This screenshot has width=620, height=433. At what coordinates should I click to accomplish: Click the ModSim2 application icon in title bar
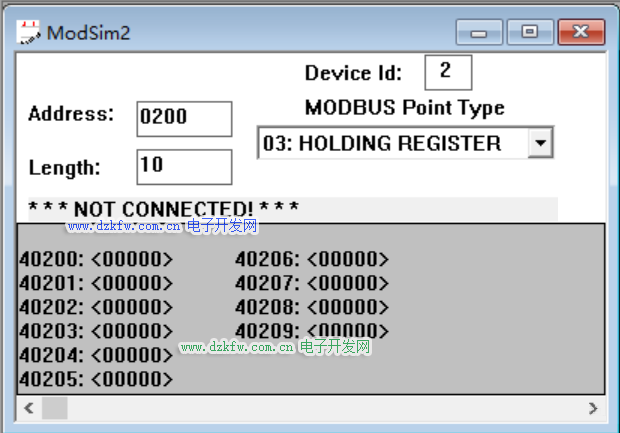(30, 32)
